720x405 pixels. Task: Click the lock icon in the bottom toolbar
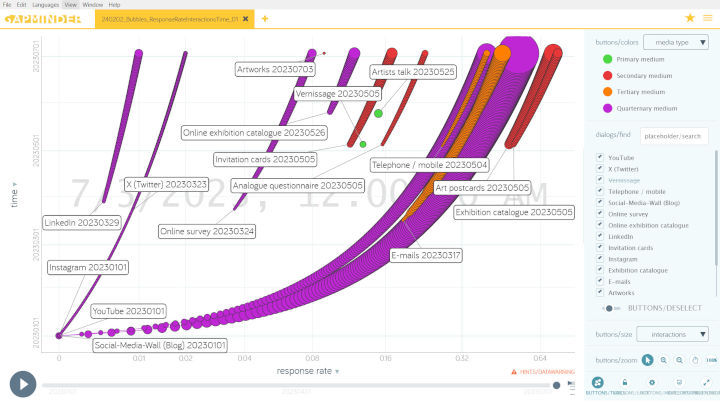click(625, 382)
